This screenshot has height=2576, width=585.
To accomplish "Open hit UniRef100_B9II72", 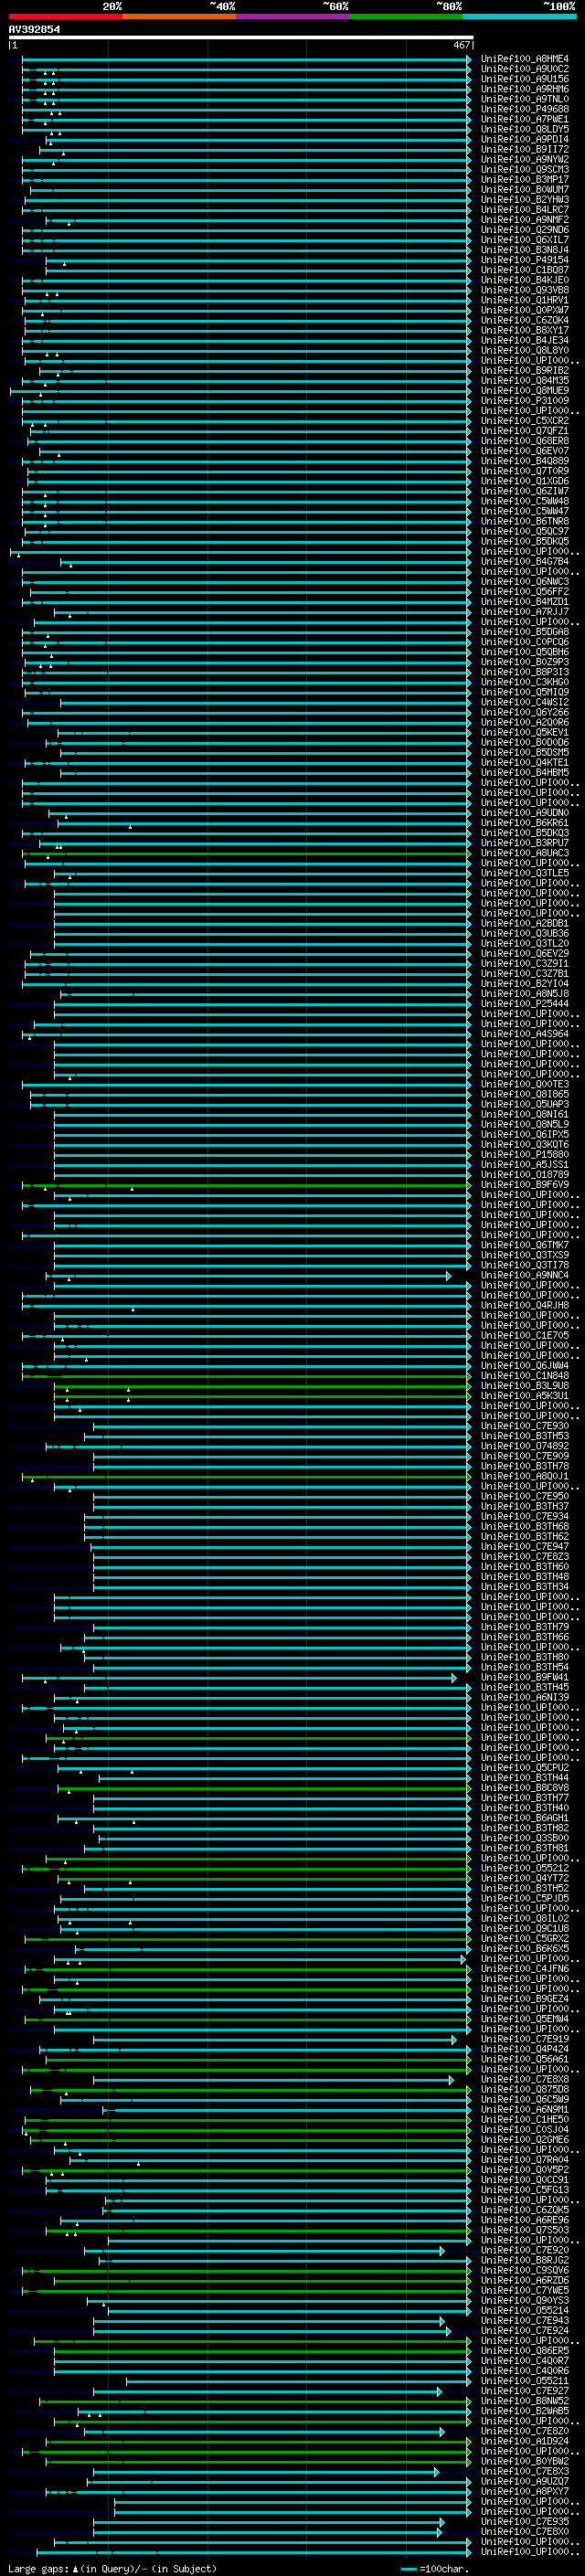I will [525, 149].
